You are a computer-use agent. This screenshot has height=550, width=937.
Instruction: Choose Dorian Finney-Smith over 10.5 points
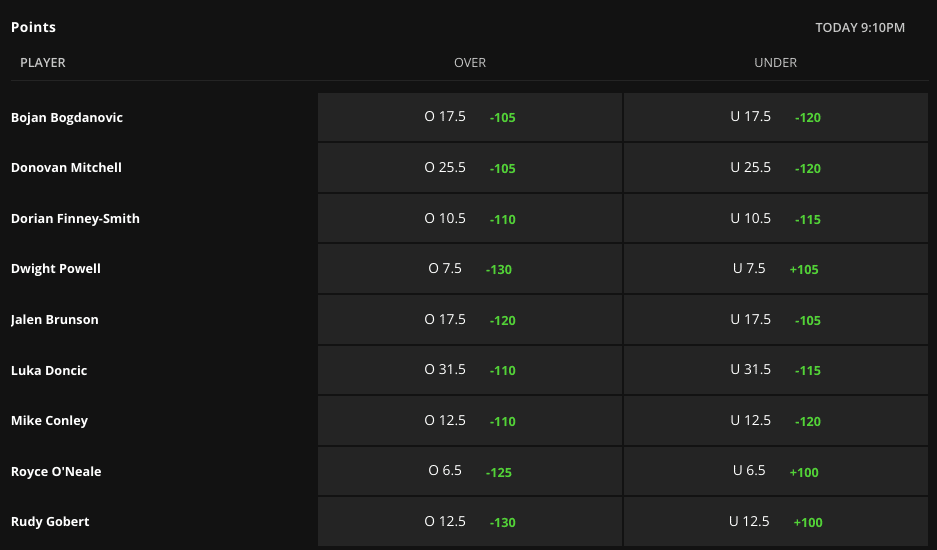470,219
